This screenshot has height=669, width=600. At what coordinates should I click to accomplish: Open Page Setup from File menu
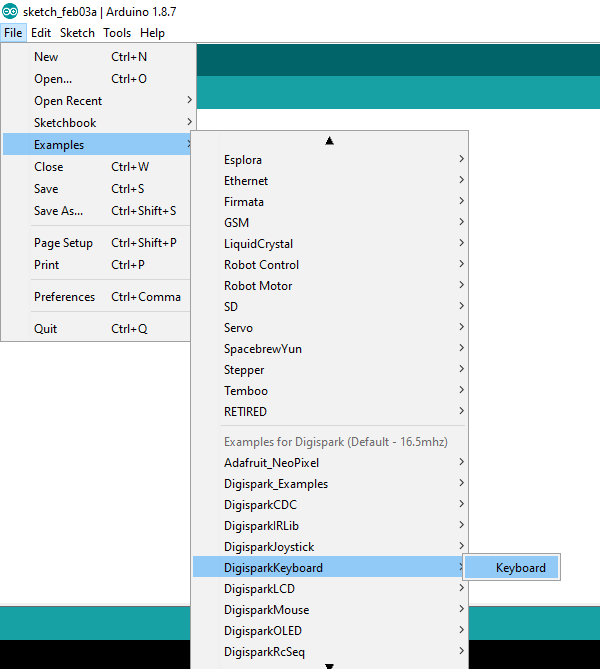click(96, 243)
